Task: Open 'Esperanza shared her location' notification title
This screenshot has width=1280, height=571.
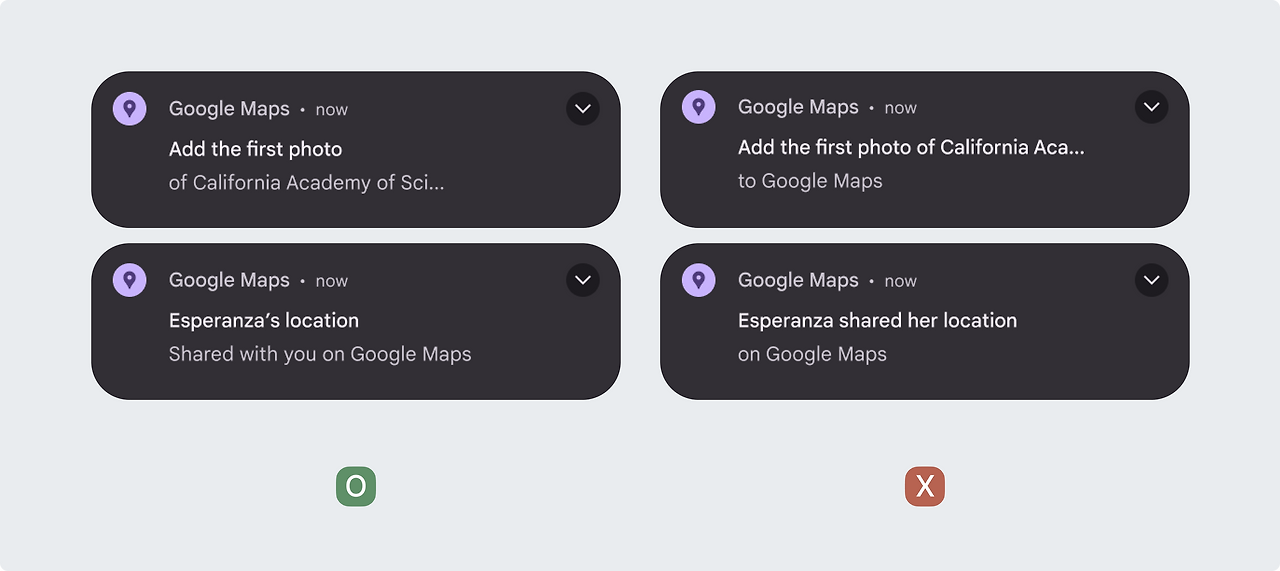Action: [x=878, y=321]
